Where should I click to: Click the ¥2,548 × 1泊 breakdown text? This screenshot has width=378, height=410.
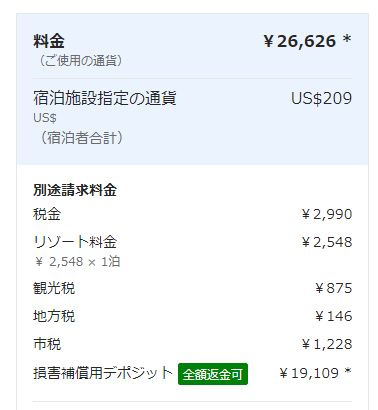77,262
